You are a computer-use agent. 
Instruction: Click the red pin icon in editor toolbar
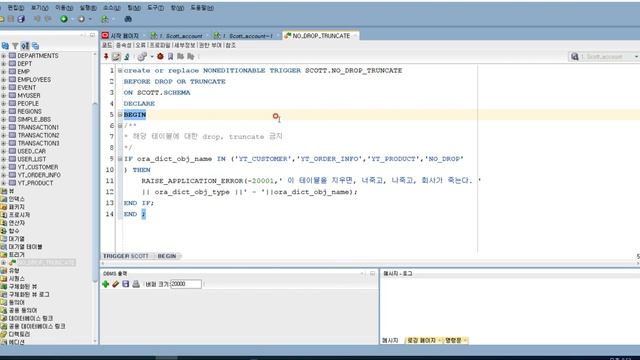coord(106,56)
